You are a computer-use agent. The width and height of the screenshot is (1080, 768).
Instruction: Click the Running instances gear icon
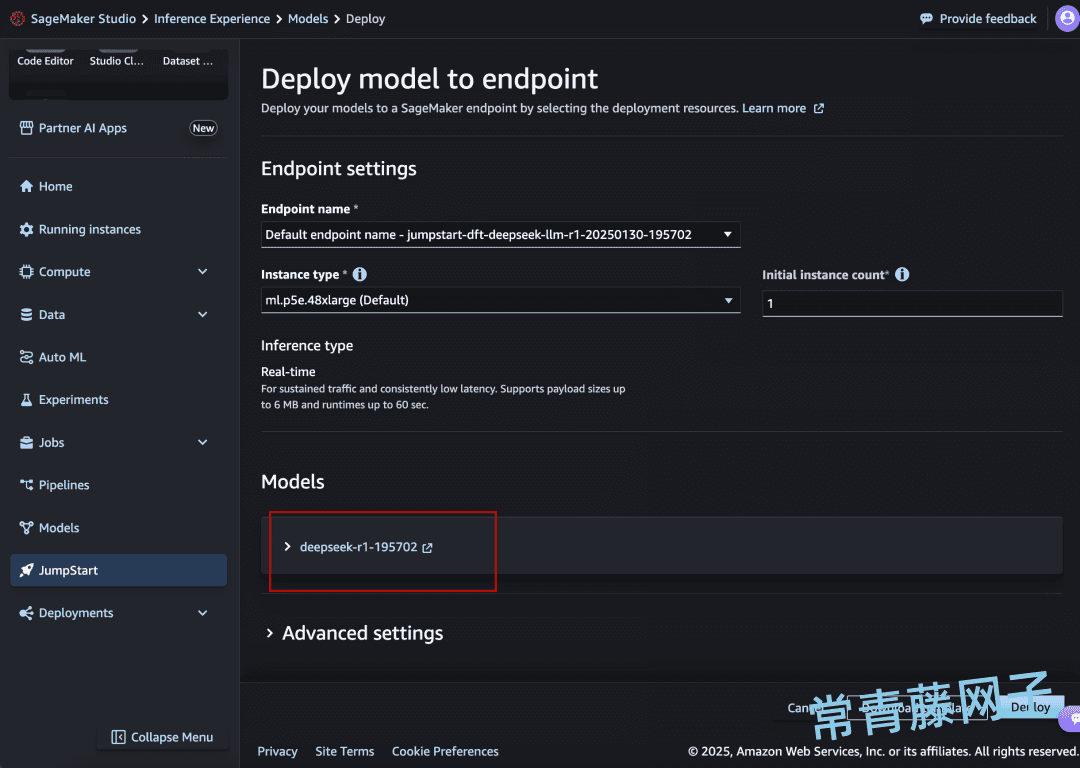26,229
